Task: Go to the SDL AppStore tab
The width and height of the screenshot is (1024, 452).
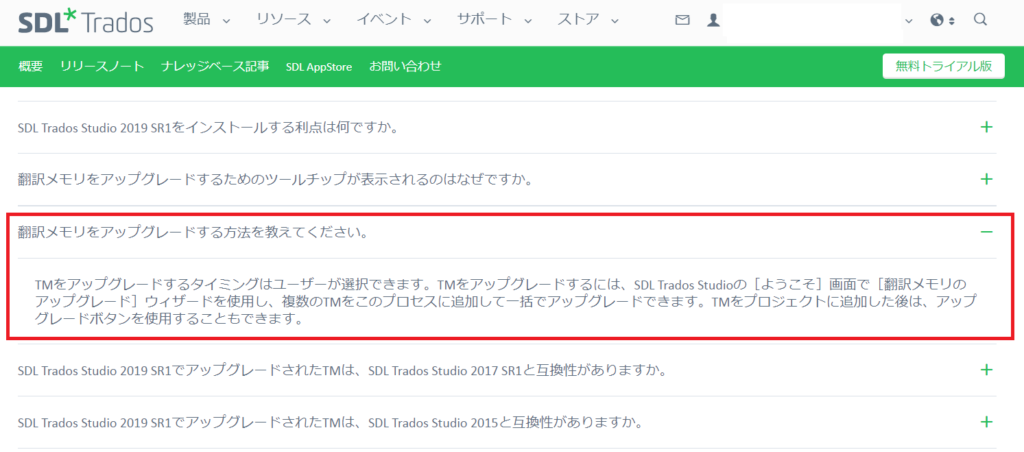Action: pos(319,67)
